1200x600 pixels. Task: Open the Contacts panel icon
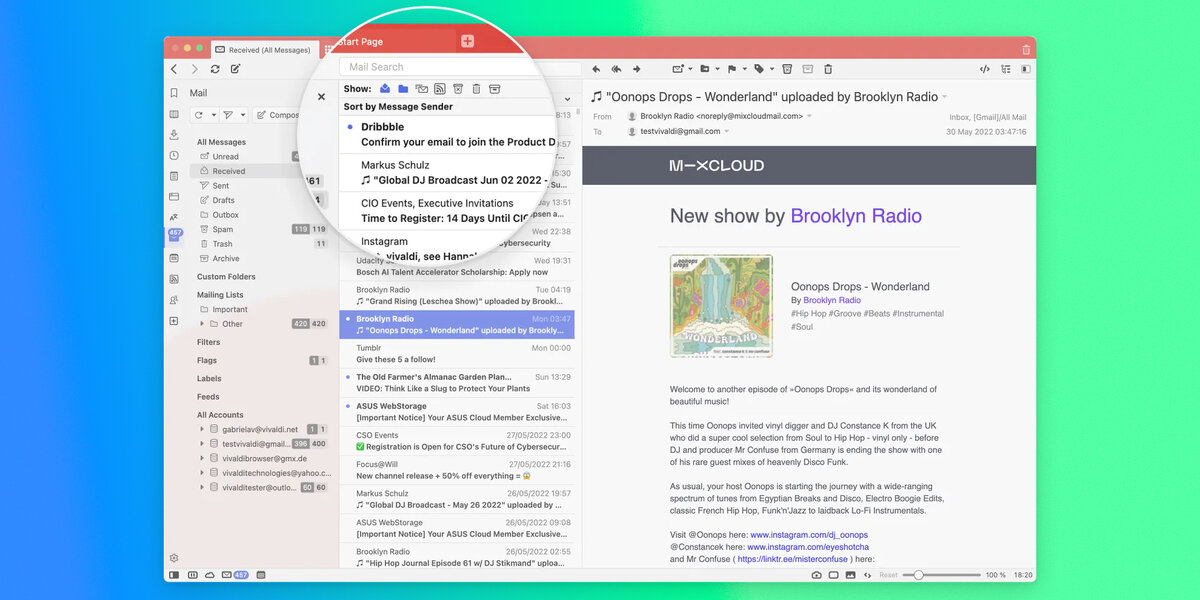pos(174,300)
